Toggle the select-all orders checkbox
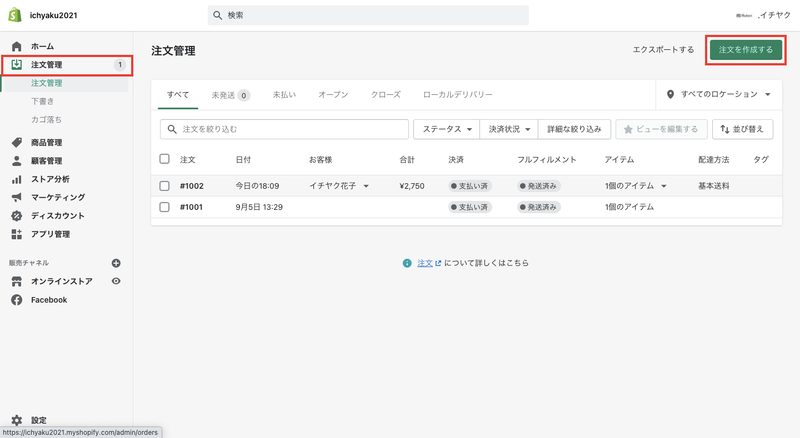Image resolution: width=800 pixels, height=438 pixels. point(164,159)
